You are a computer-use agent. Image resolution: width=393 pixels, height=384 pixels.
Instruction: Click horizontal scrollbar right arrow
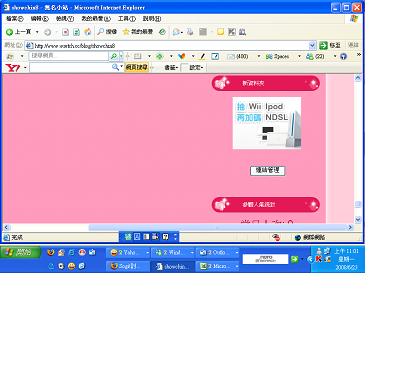(350, 227)
